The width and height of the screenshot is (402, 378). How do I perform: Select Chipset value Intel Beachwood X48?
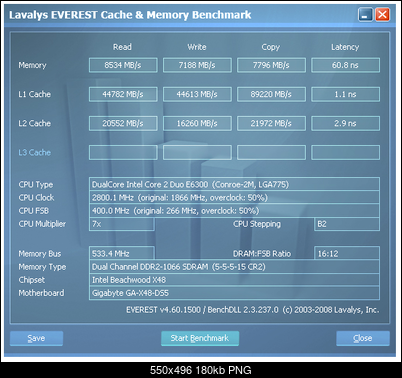234,280
